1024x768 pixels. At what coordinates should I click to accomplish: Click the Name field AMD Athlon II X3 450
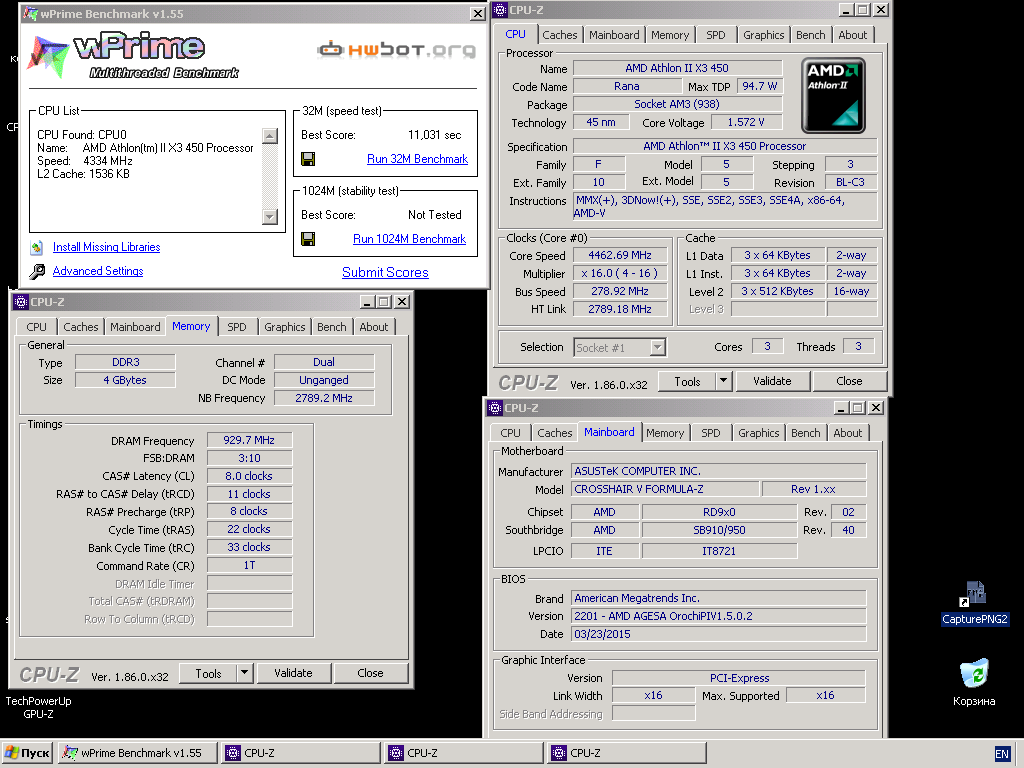pos(677,68)
